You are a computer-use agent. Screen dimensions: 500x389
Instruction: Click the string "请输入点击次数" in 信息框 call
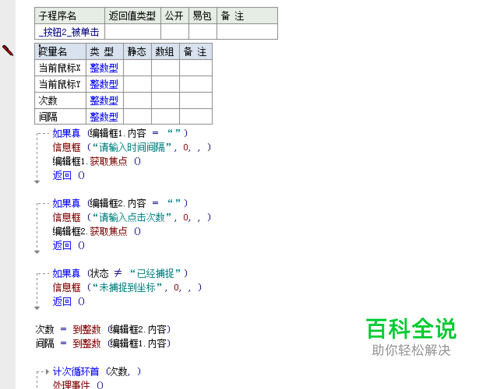click(x=132, y=217)
